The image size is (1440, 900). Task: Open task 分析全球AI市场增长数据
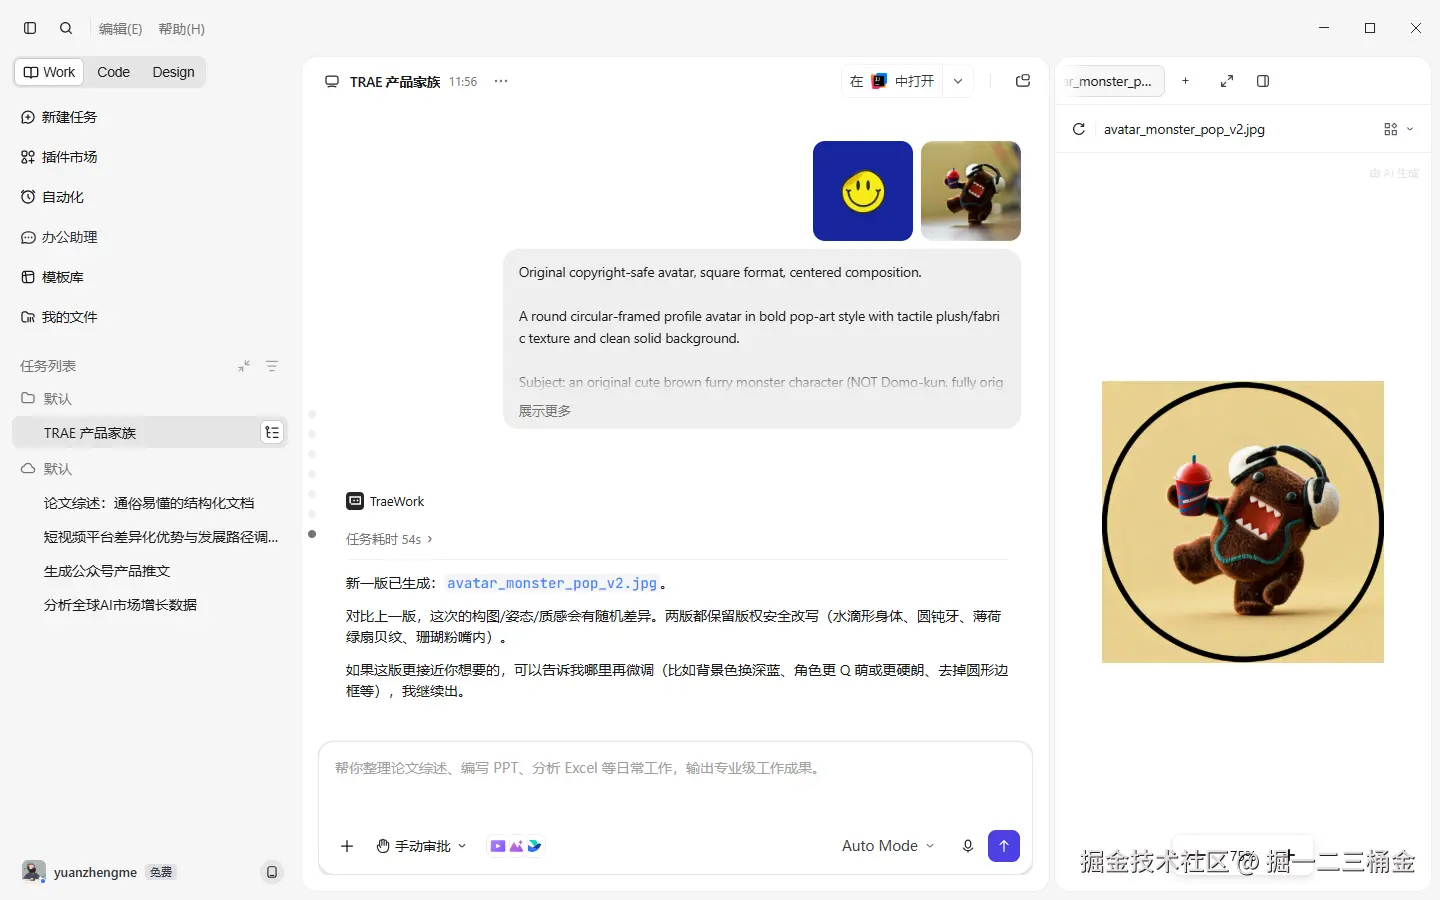(120, 605)
